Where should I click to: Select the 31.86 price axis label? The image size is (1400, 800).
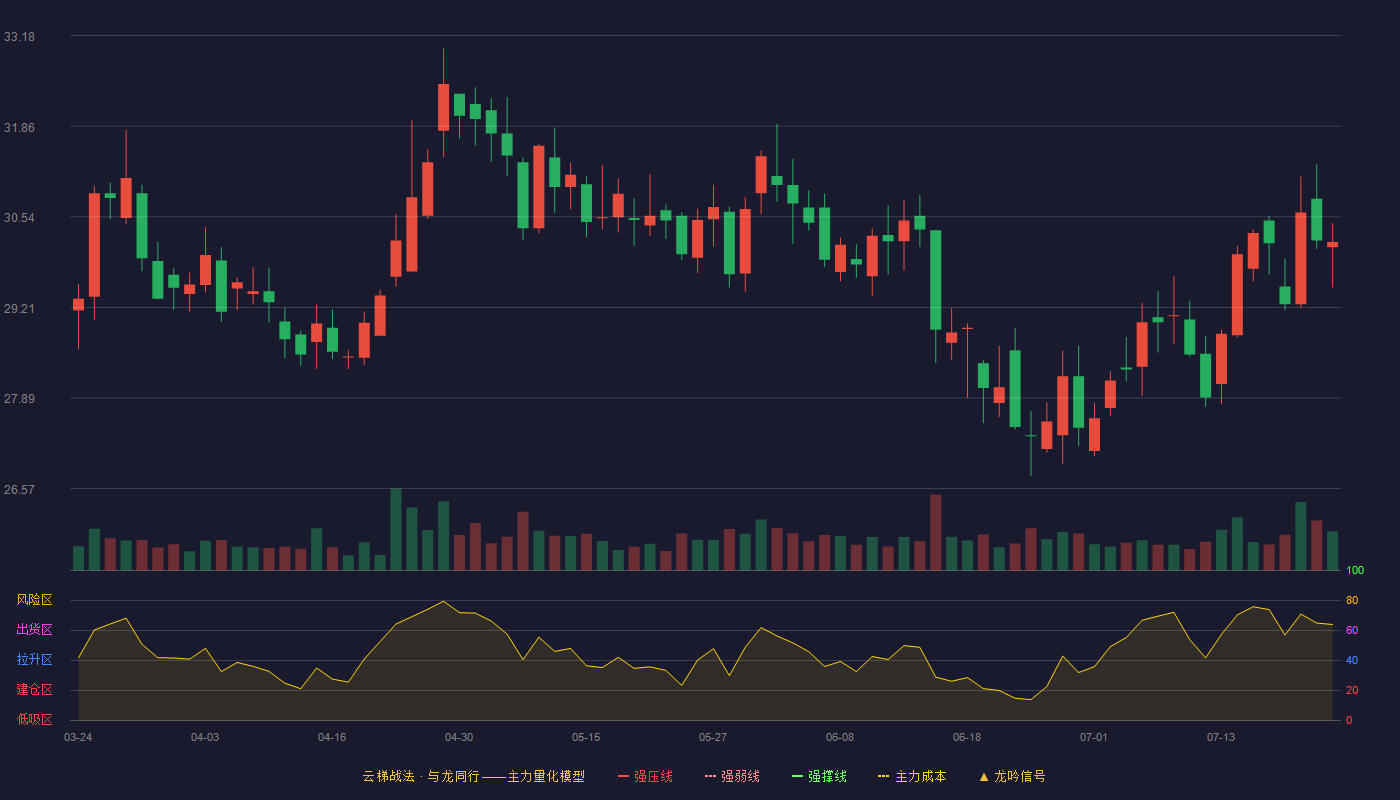(x=19, y=128)
